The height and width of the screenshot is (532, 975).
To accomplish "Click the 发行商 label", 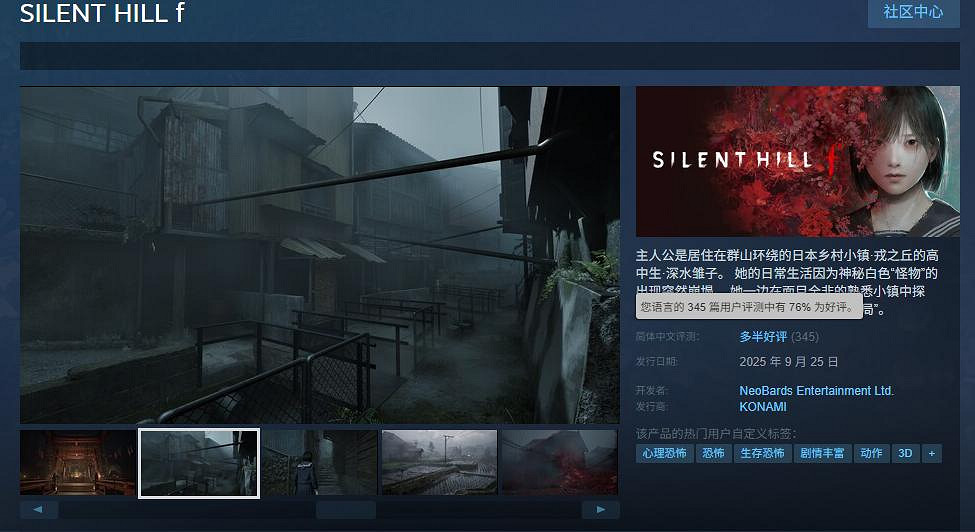I will (652, 406).
